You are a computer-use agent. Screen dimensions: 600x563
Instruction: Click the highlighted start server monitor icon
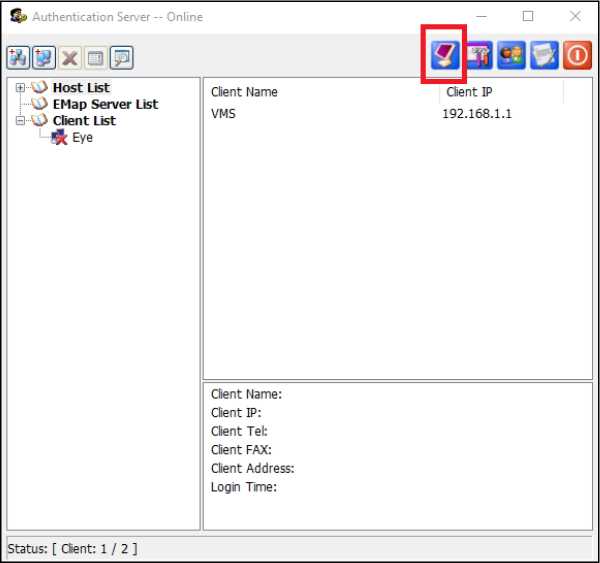pos(445,55)
